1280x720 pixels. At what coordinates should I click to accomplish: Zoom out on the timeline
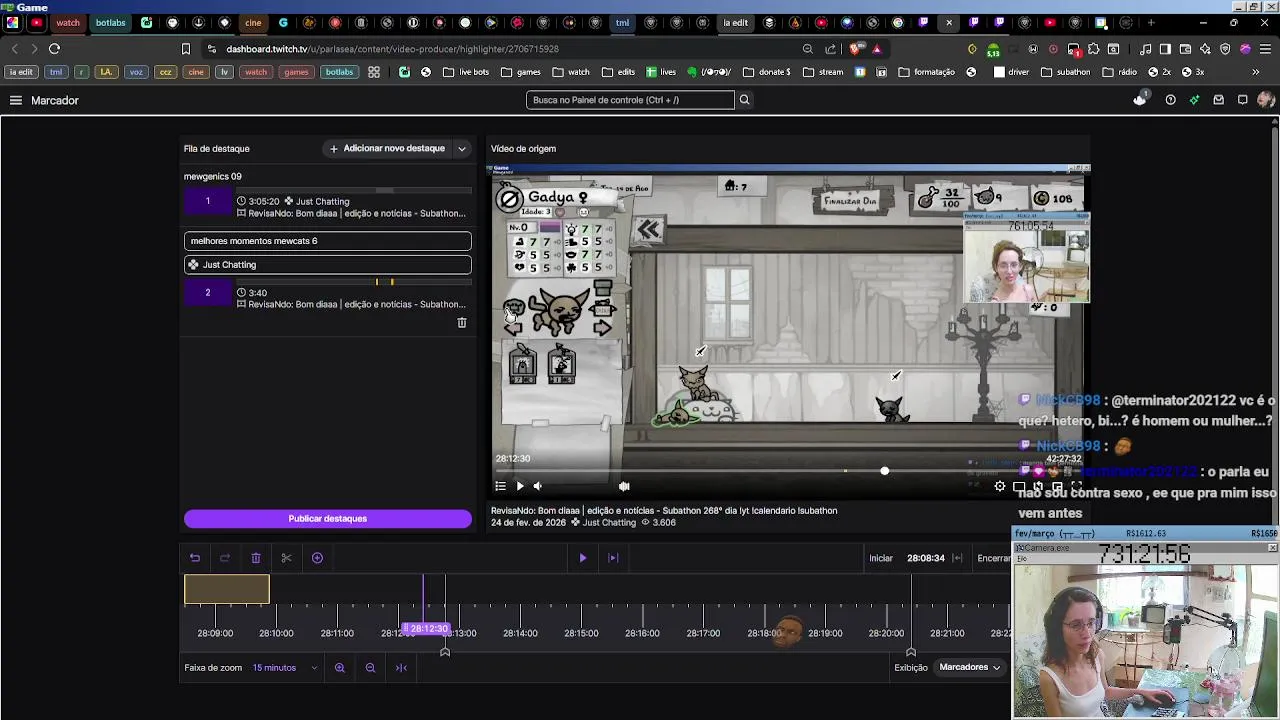tap(370, 668)
